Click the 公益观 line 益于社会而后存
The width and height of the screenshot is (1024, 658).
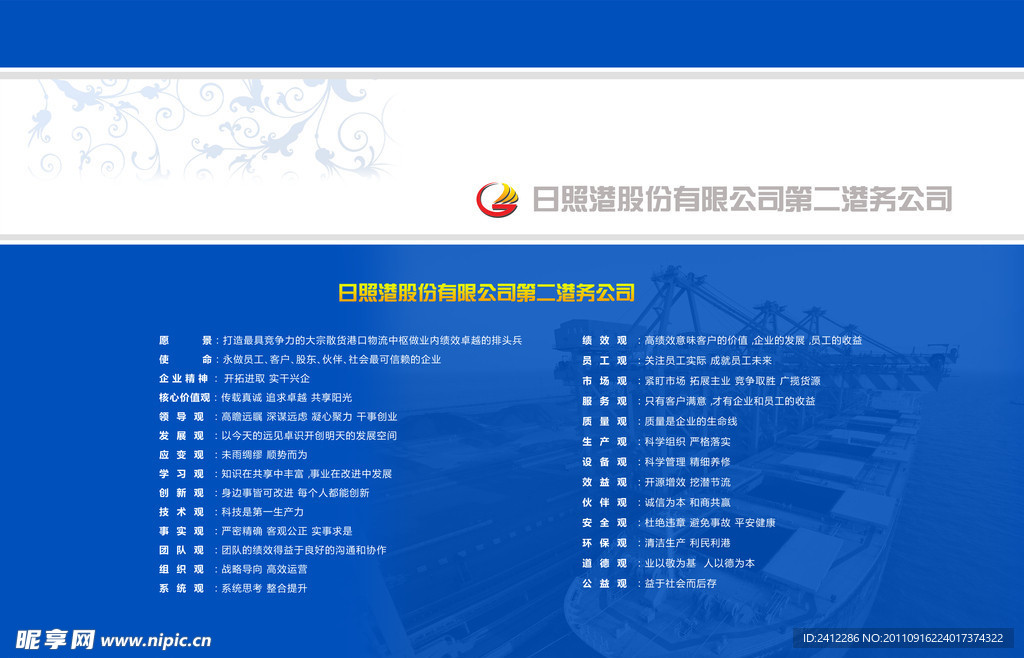650,583
